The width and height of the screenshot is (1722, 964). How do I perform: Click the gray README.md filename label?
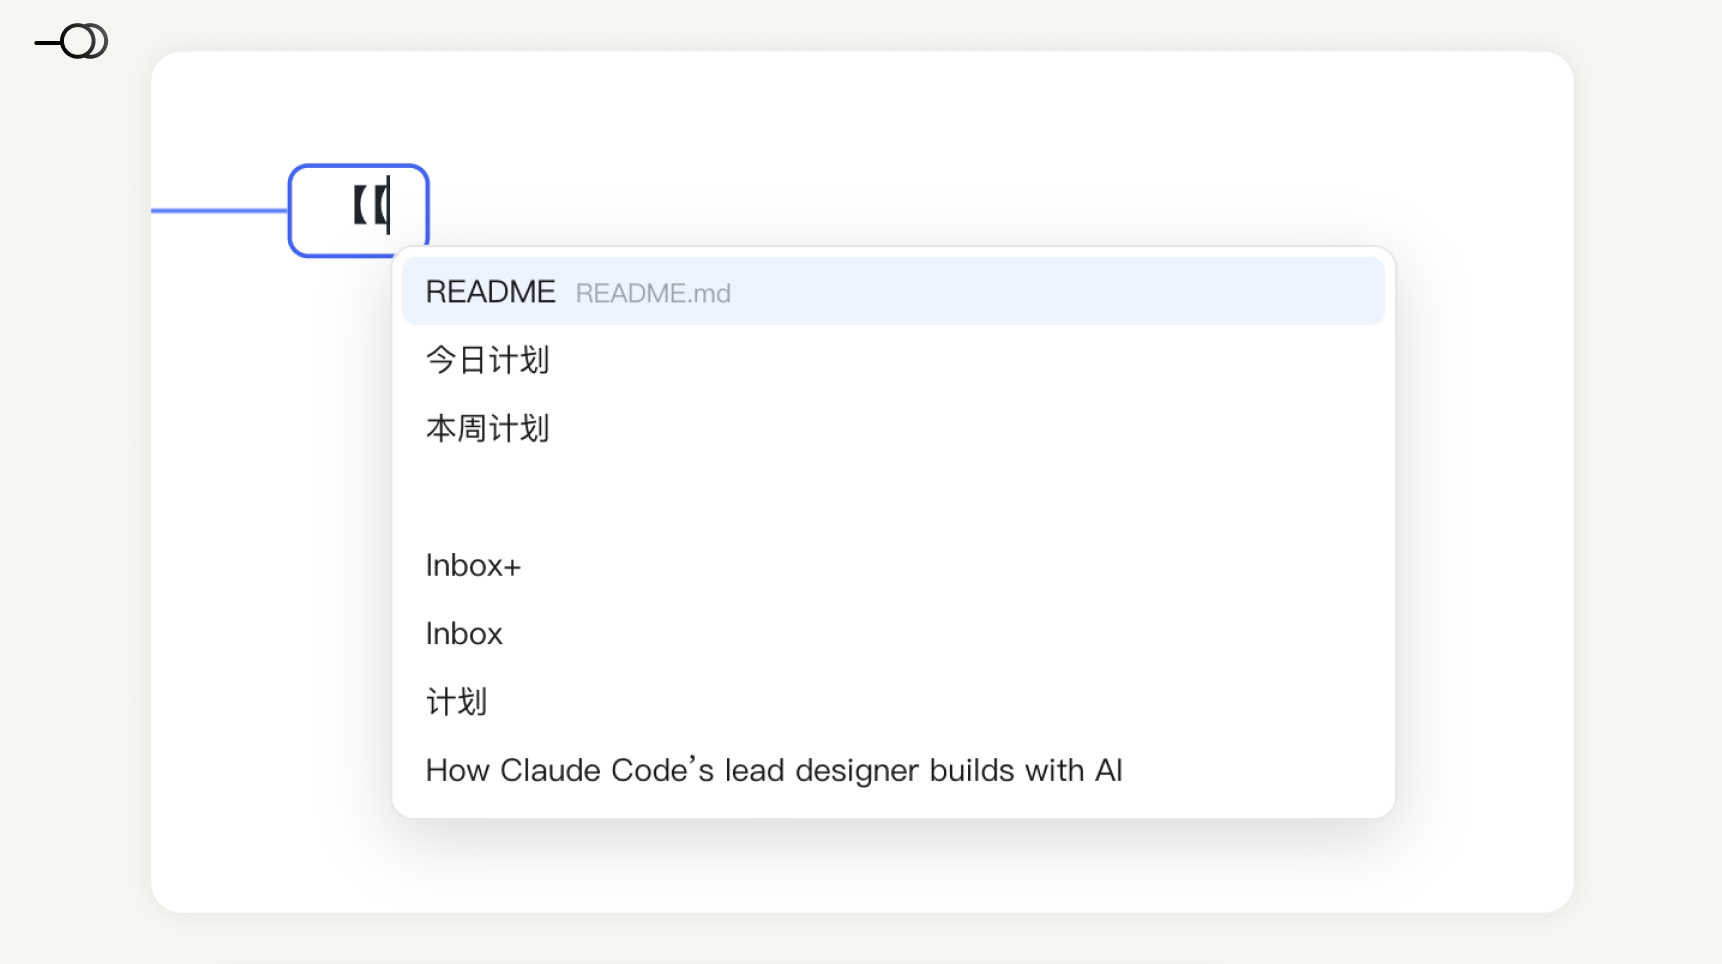(x=653, y=293)
